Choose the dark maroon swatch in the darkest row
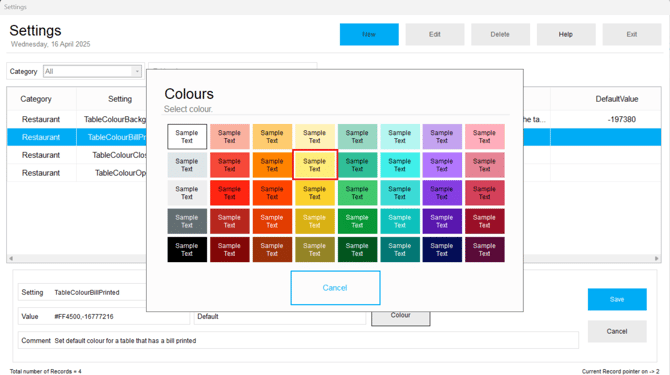 [229, 249]
